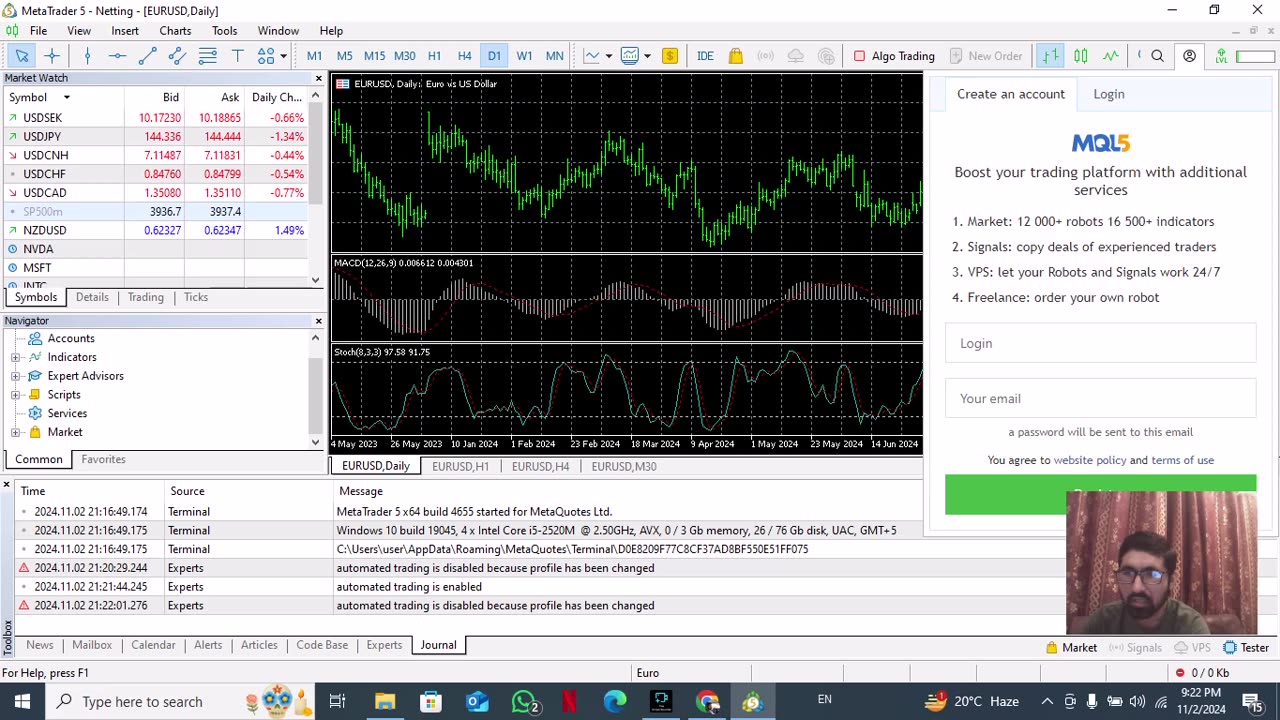
Task: Show chart as candlesticks
Action: 1080,56
